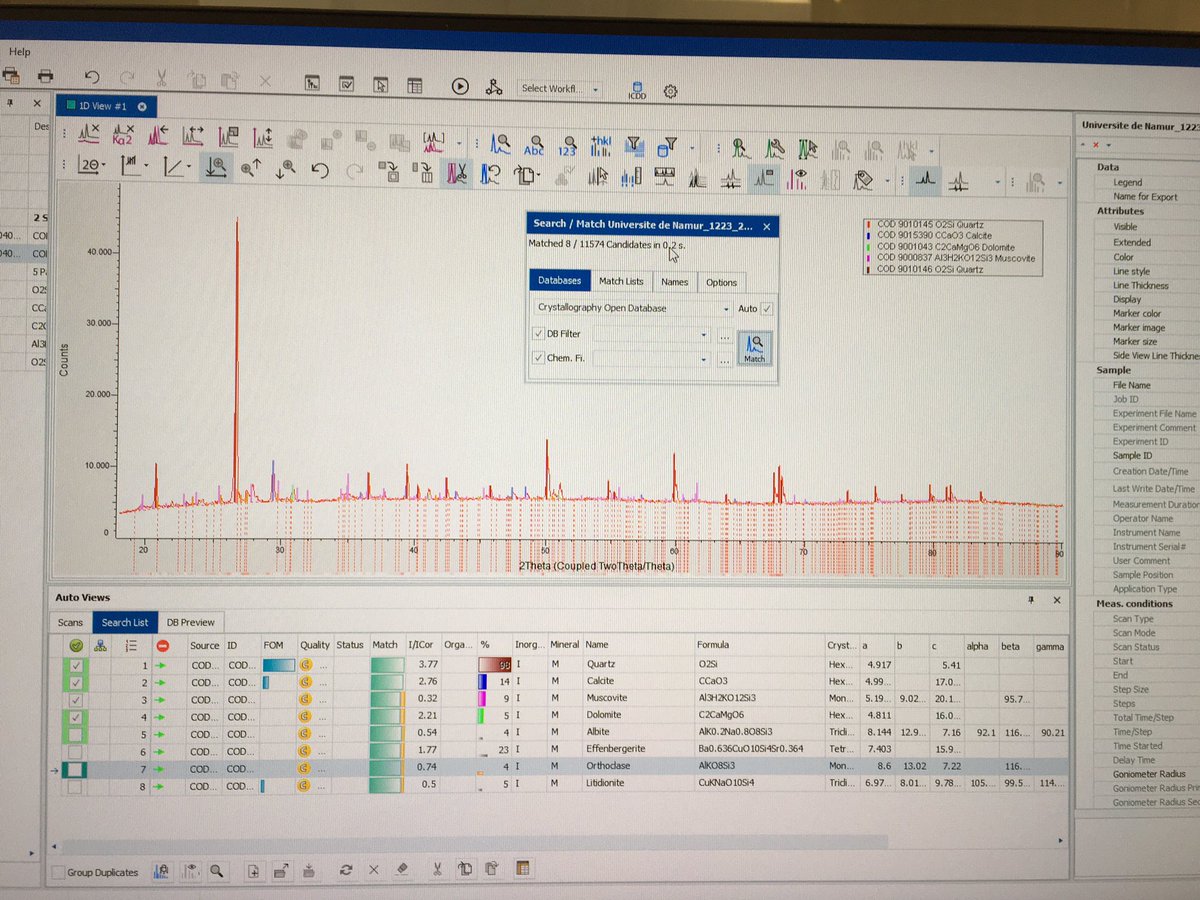Select the Match Lists tab
The height and width of the screenshot is (900, 1200).
(x=621, y=282)
